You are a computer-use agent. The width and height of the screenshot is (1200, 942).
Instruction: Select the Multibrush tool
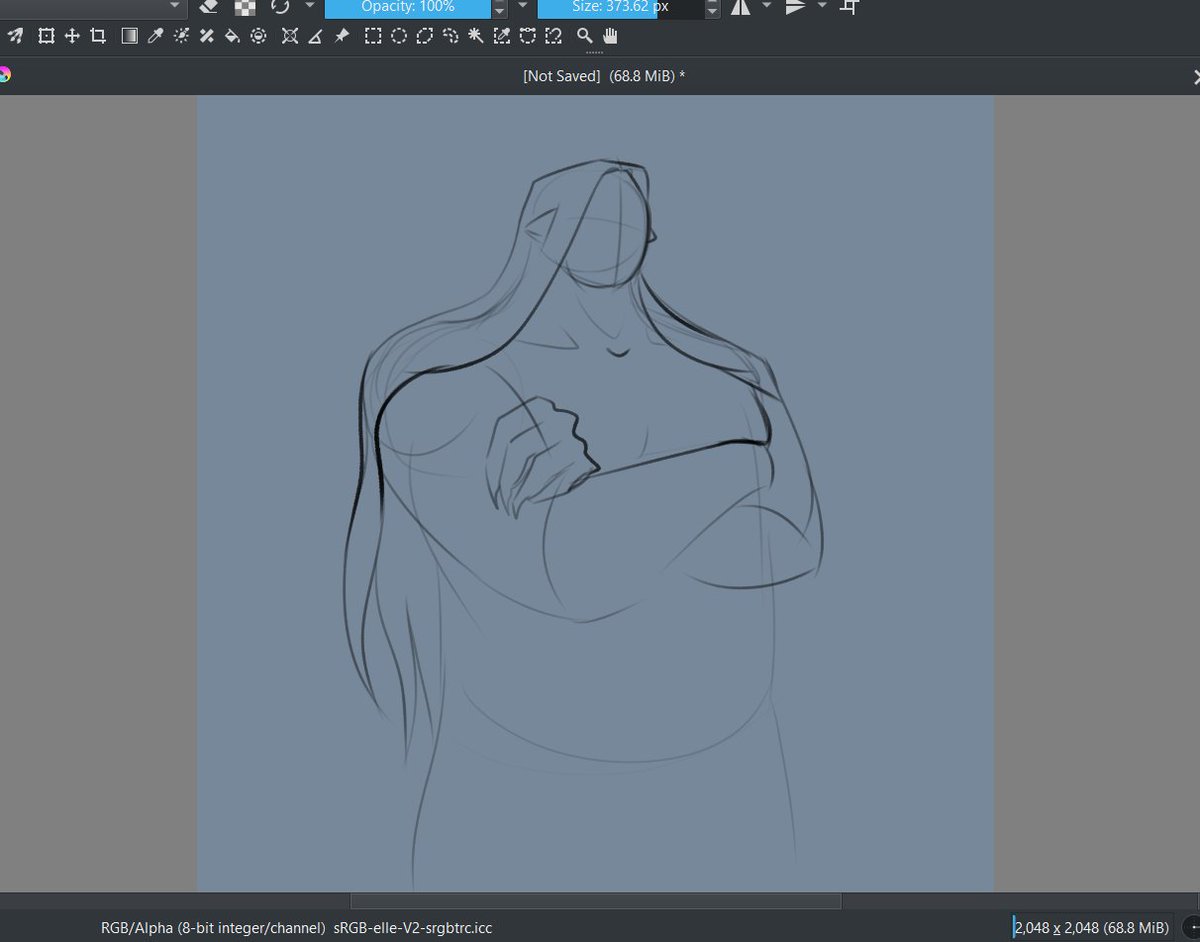coord(15,36)
